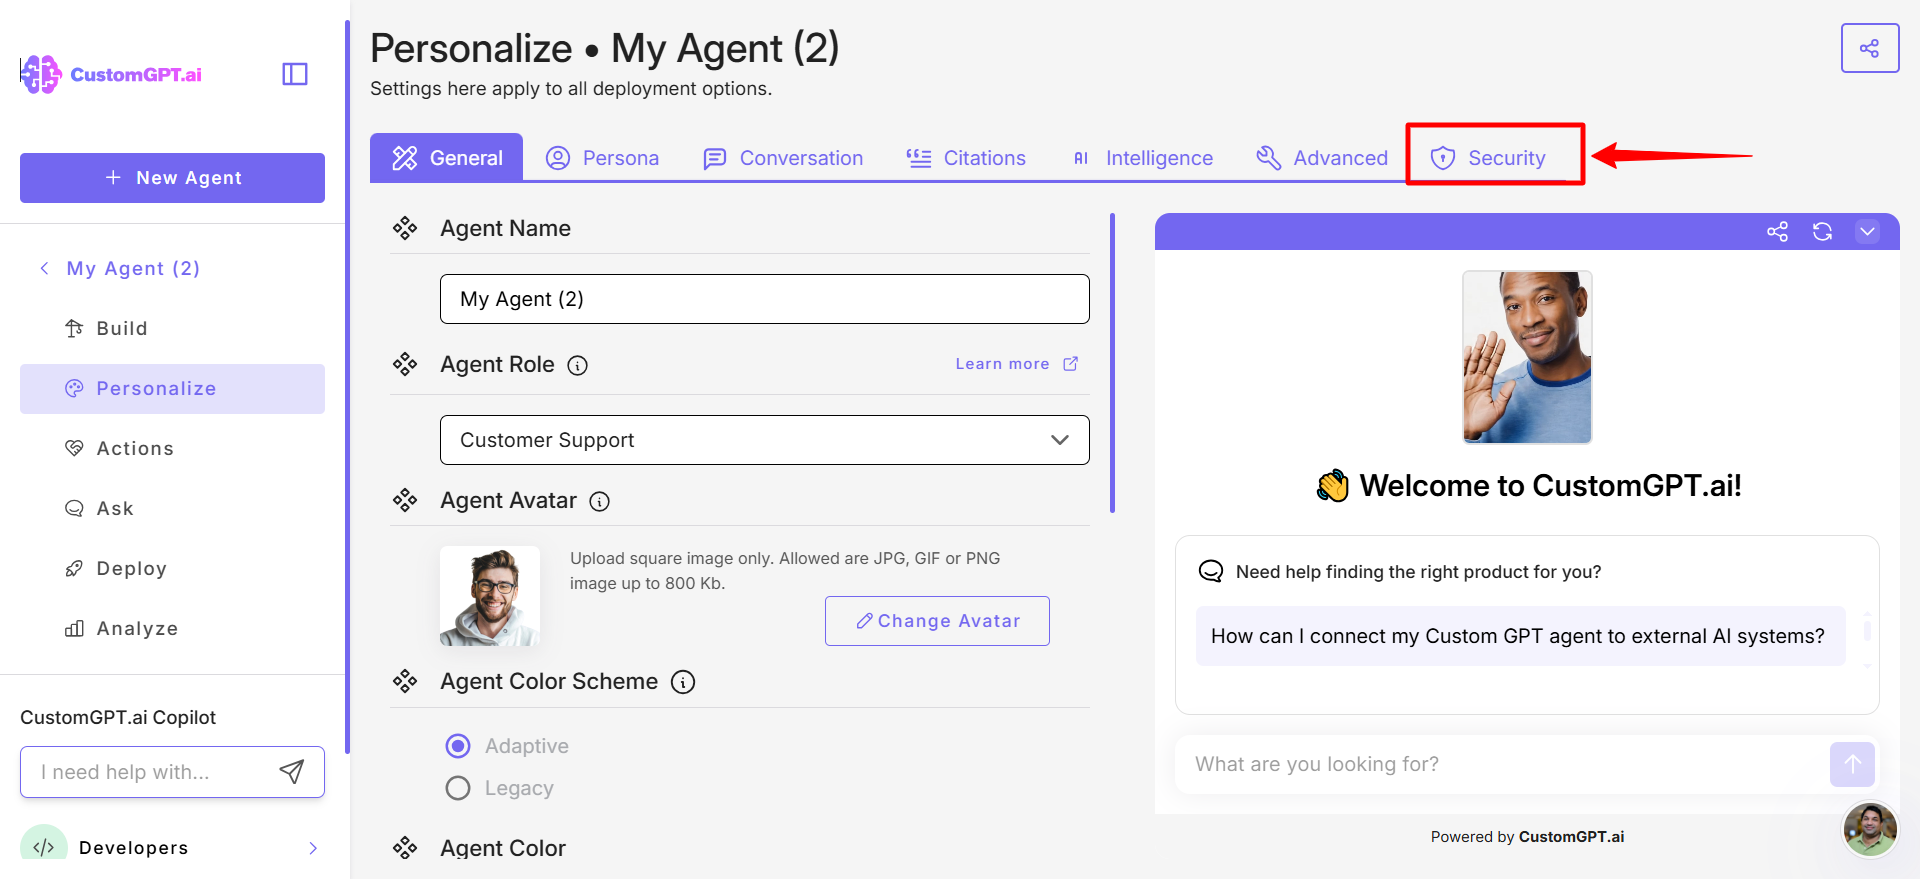
Task: Click the drag icon beside Agent Role
Action: pos(405,364)
